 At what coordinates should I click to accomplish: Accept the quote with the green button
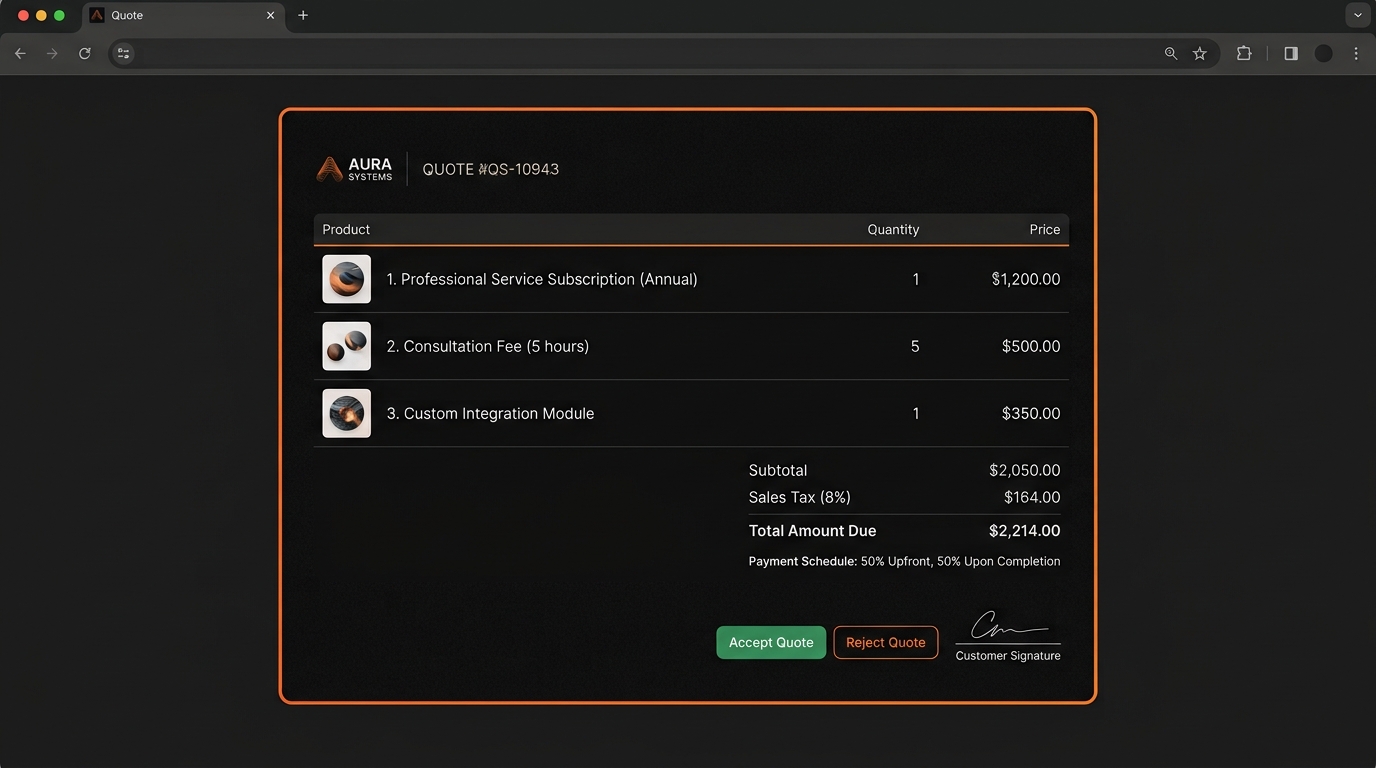coord(771,642)
